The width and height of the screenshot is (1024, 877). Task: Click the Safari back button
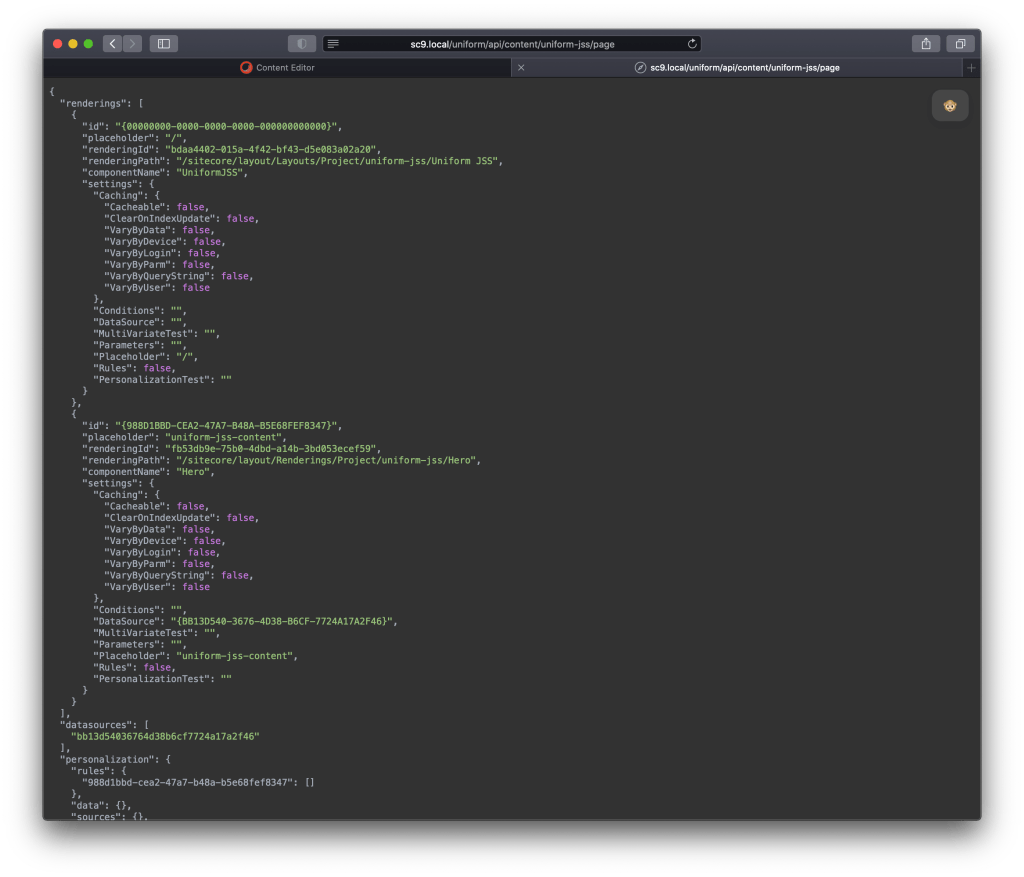112,44
